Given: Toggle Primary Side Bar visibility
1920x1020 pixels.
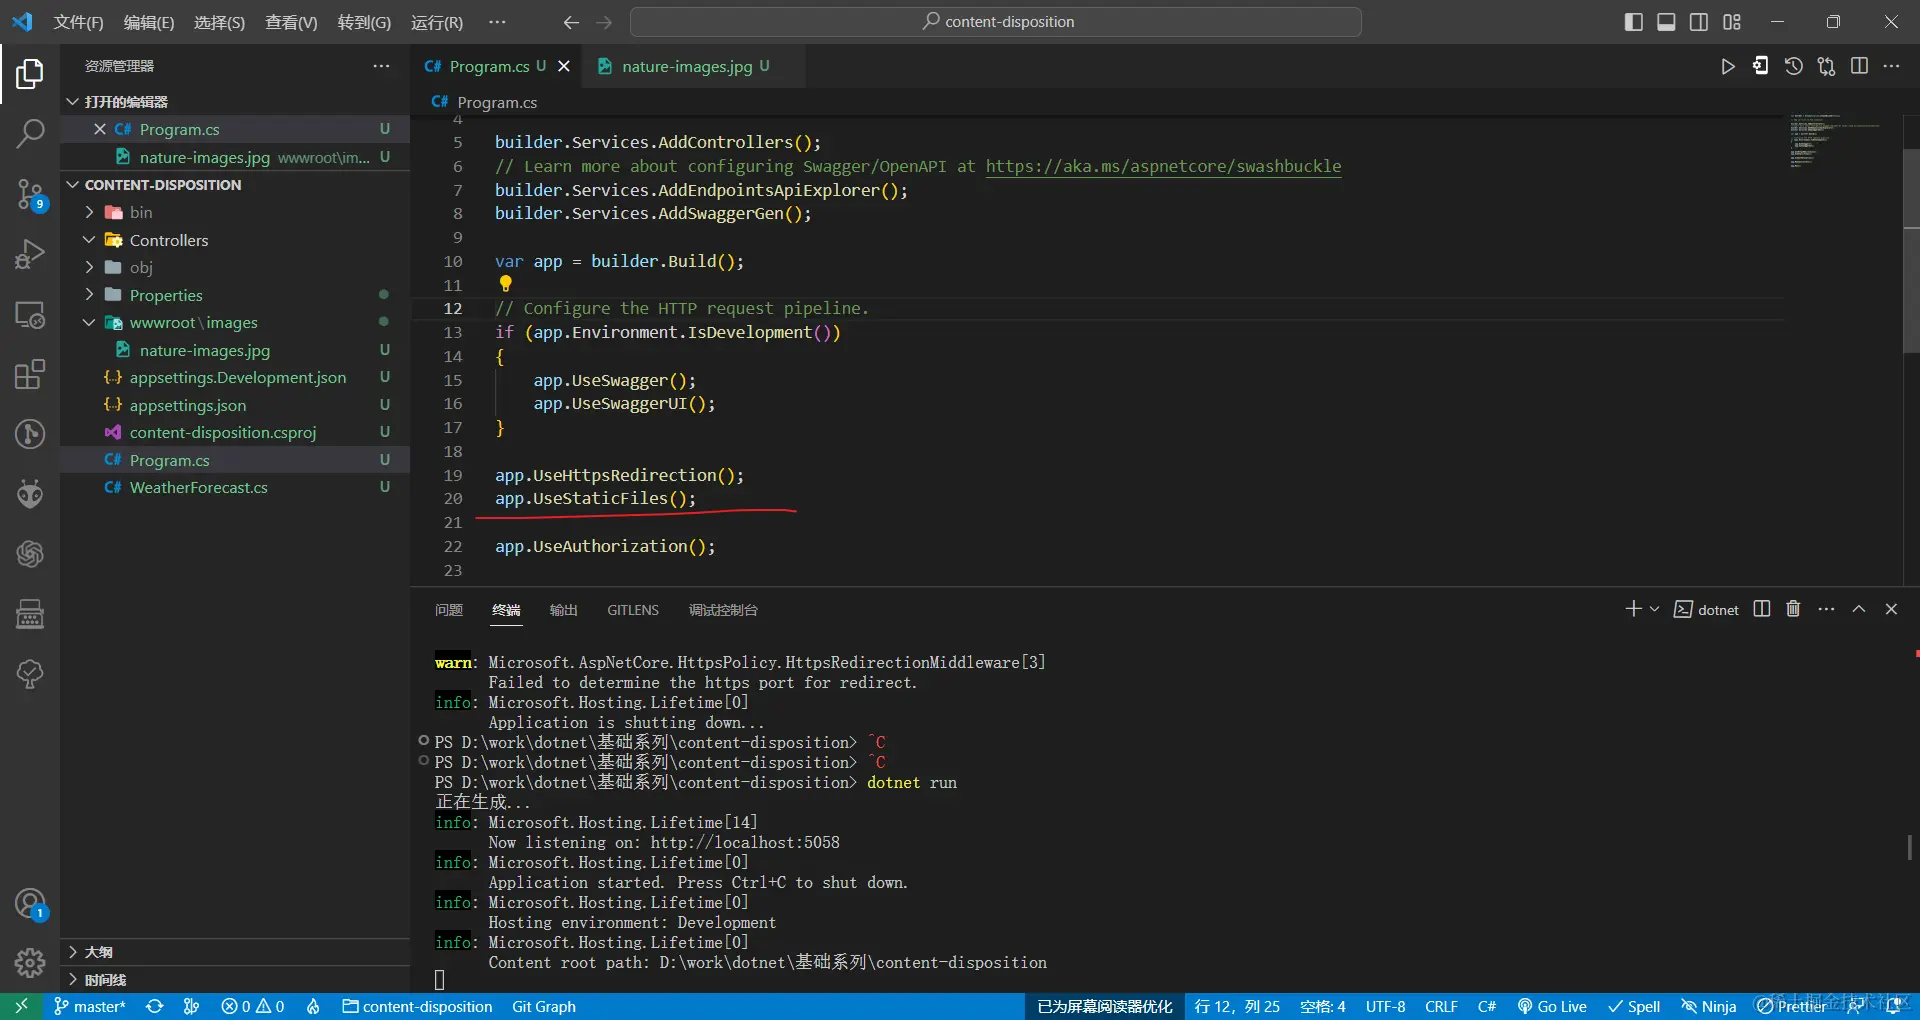Looking at the screenshot, I should pyautogui.click(x=1634, y=22).
